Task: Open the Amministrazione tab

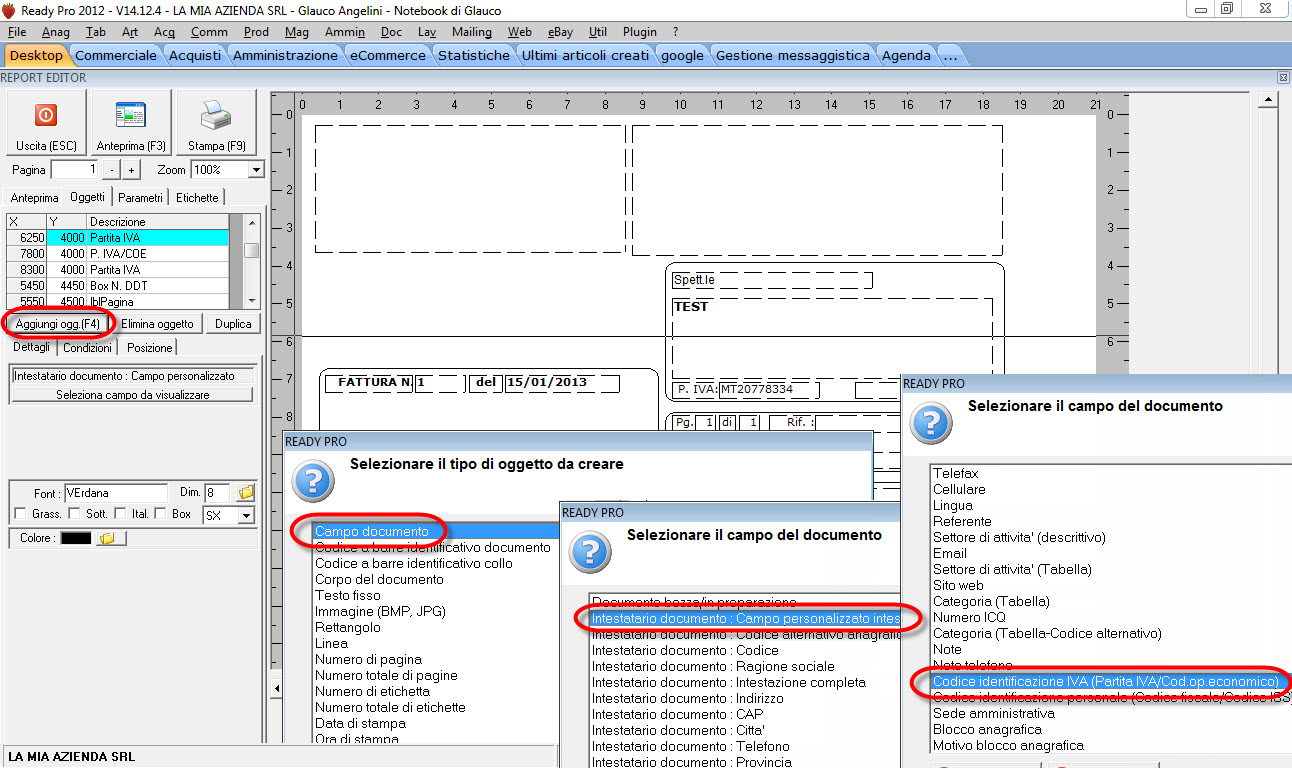Action: click(x=285, y=55)
